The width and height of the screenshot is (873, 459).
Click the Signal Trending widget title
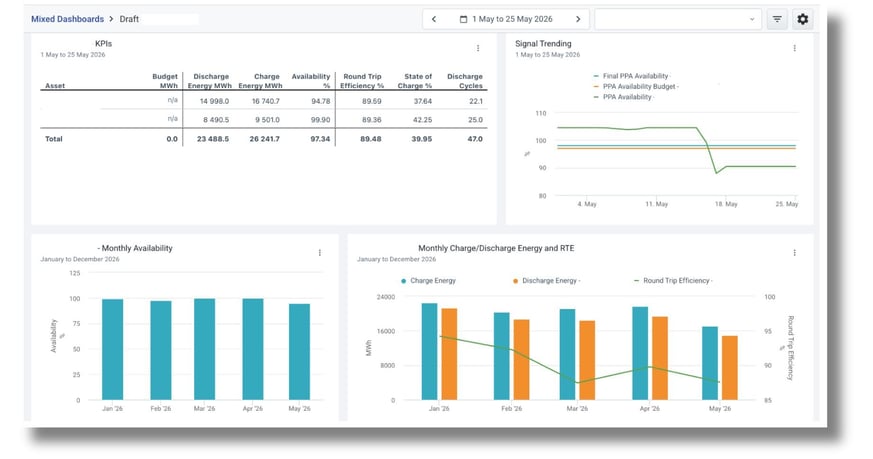pyautogui.click(x=543, y=43)
